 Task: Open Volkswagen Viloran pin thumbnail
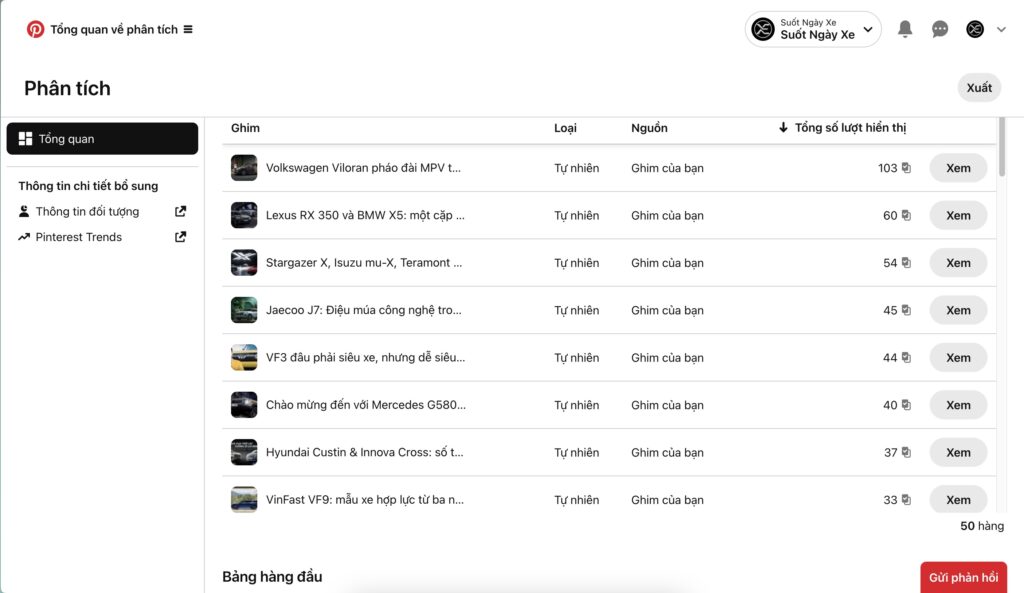coord(244,168)
